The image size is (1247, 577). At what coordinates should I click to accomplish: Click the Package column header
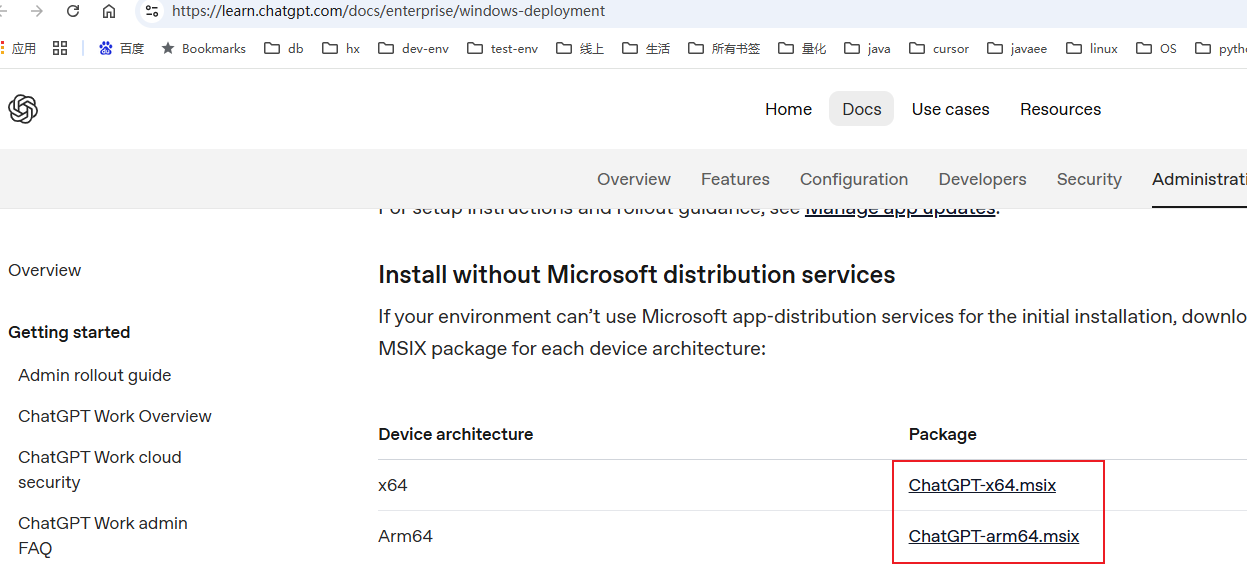tap(943, 434)
